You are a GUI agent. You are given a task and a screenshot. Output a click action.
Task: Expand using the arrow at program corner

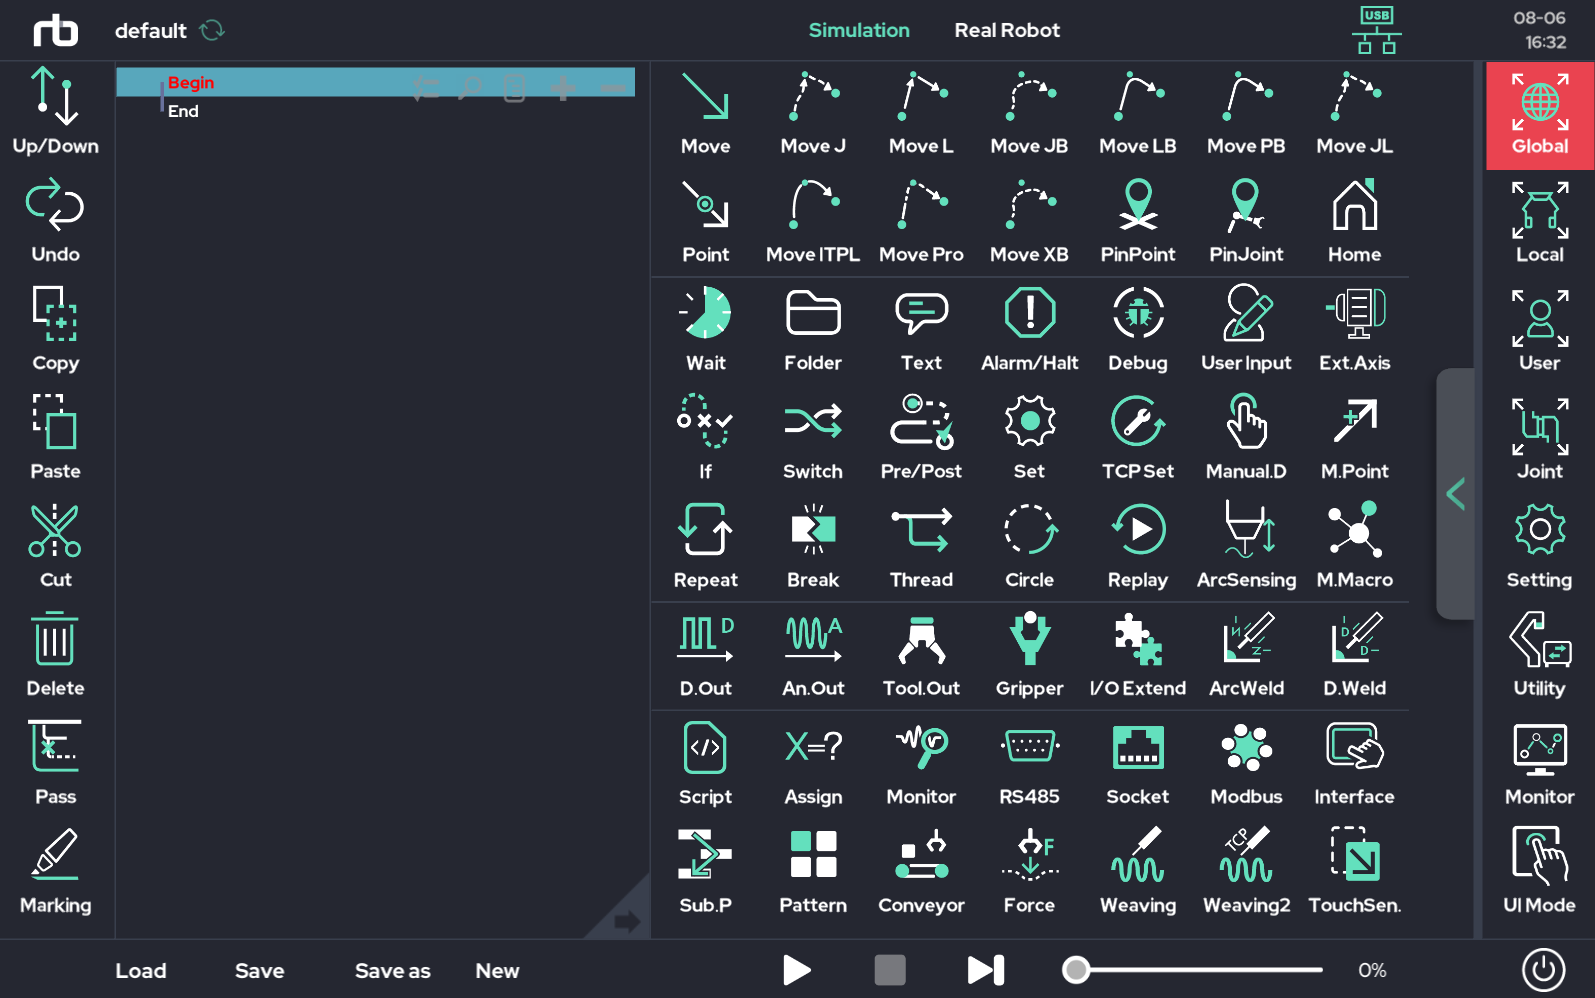pos(626,921)
